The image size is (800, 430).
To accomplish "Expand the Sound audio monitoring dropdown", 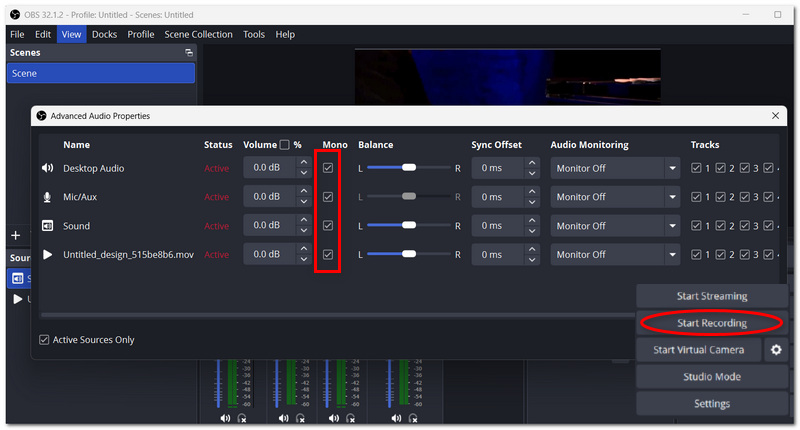I will (615, 225).
